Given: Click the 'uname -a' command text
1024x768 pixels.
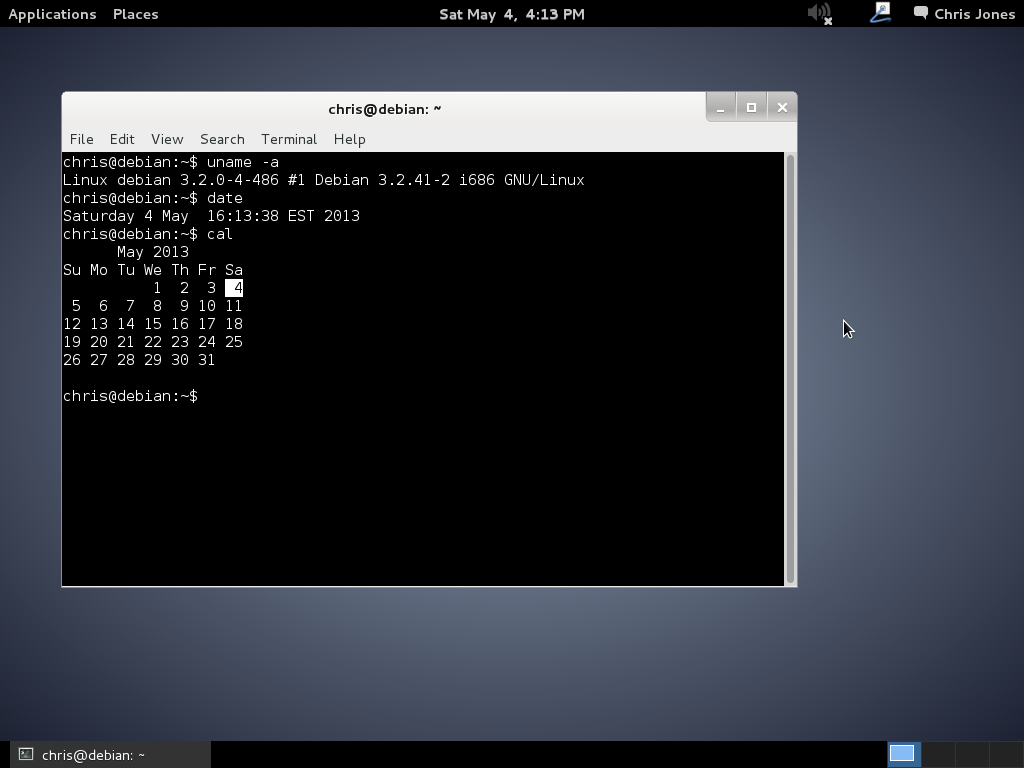Looking at the screenshot, I should pos(243,162).
